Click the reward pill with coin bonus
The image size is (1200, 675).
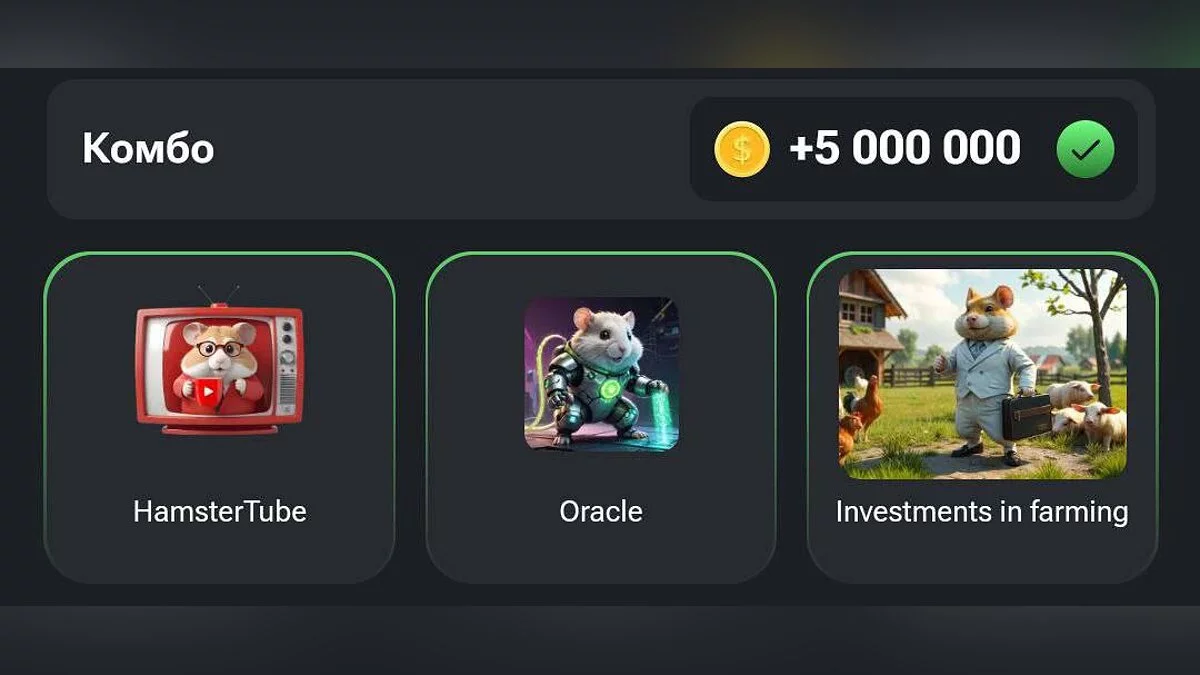tap(914, 149)
